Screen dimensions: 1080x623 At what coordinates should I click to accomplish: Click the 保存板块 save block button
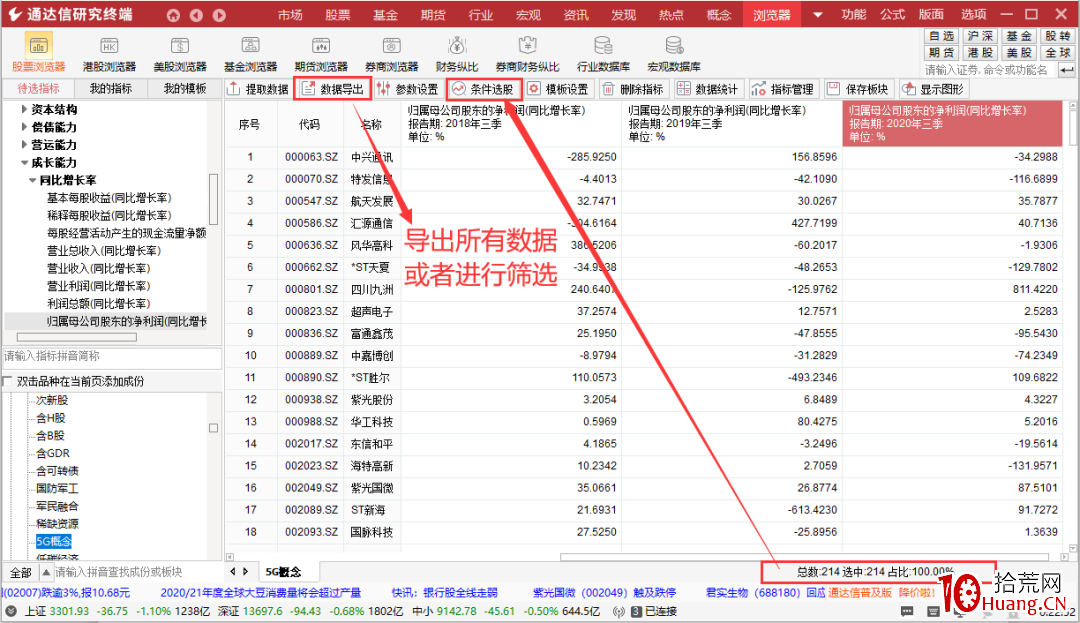[858, 89]
